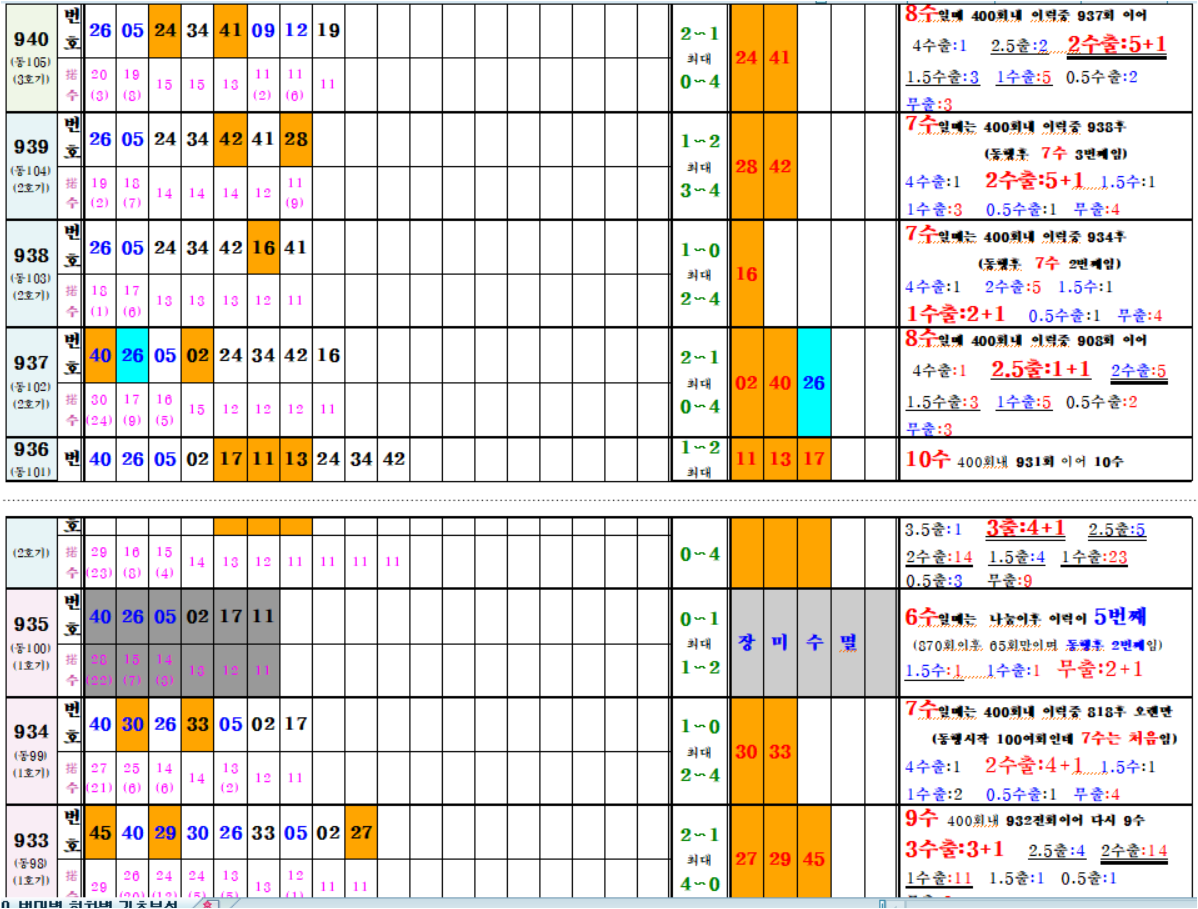The image size is (1198, 909).
Task: Click underlined '2.5출:1+1' text in row 937
Action: tap(1040, 370)
